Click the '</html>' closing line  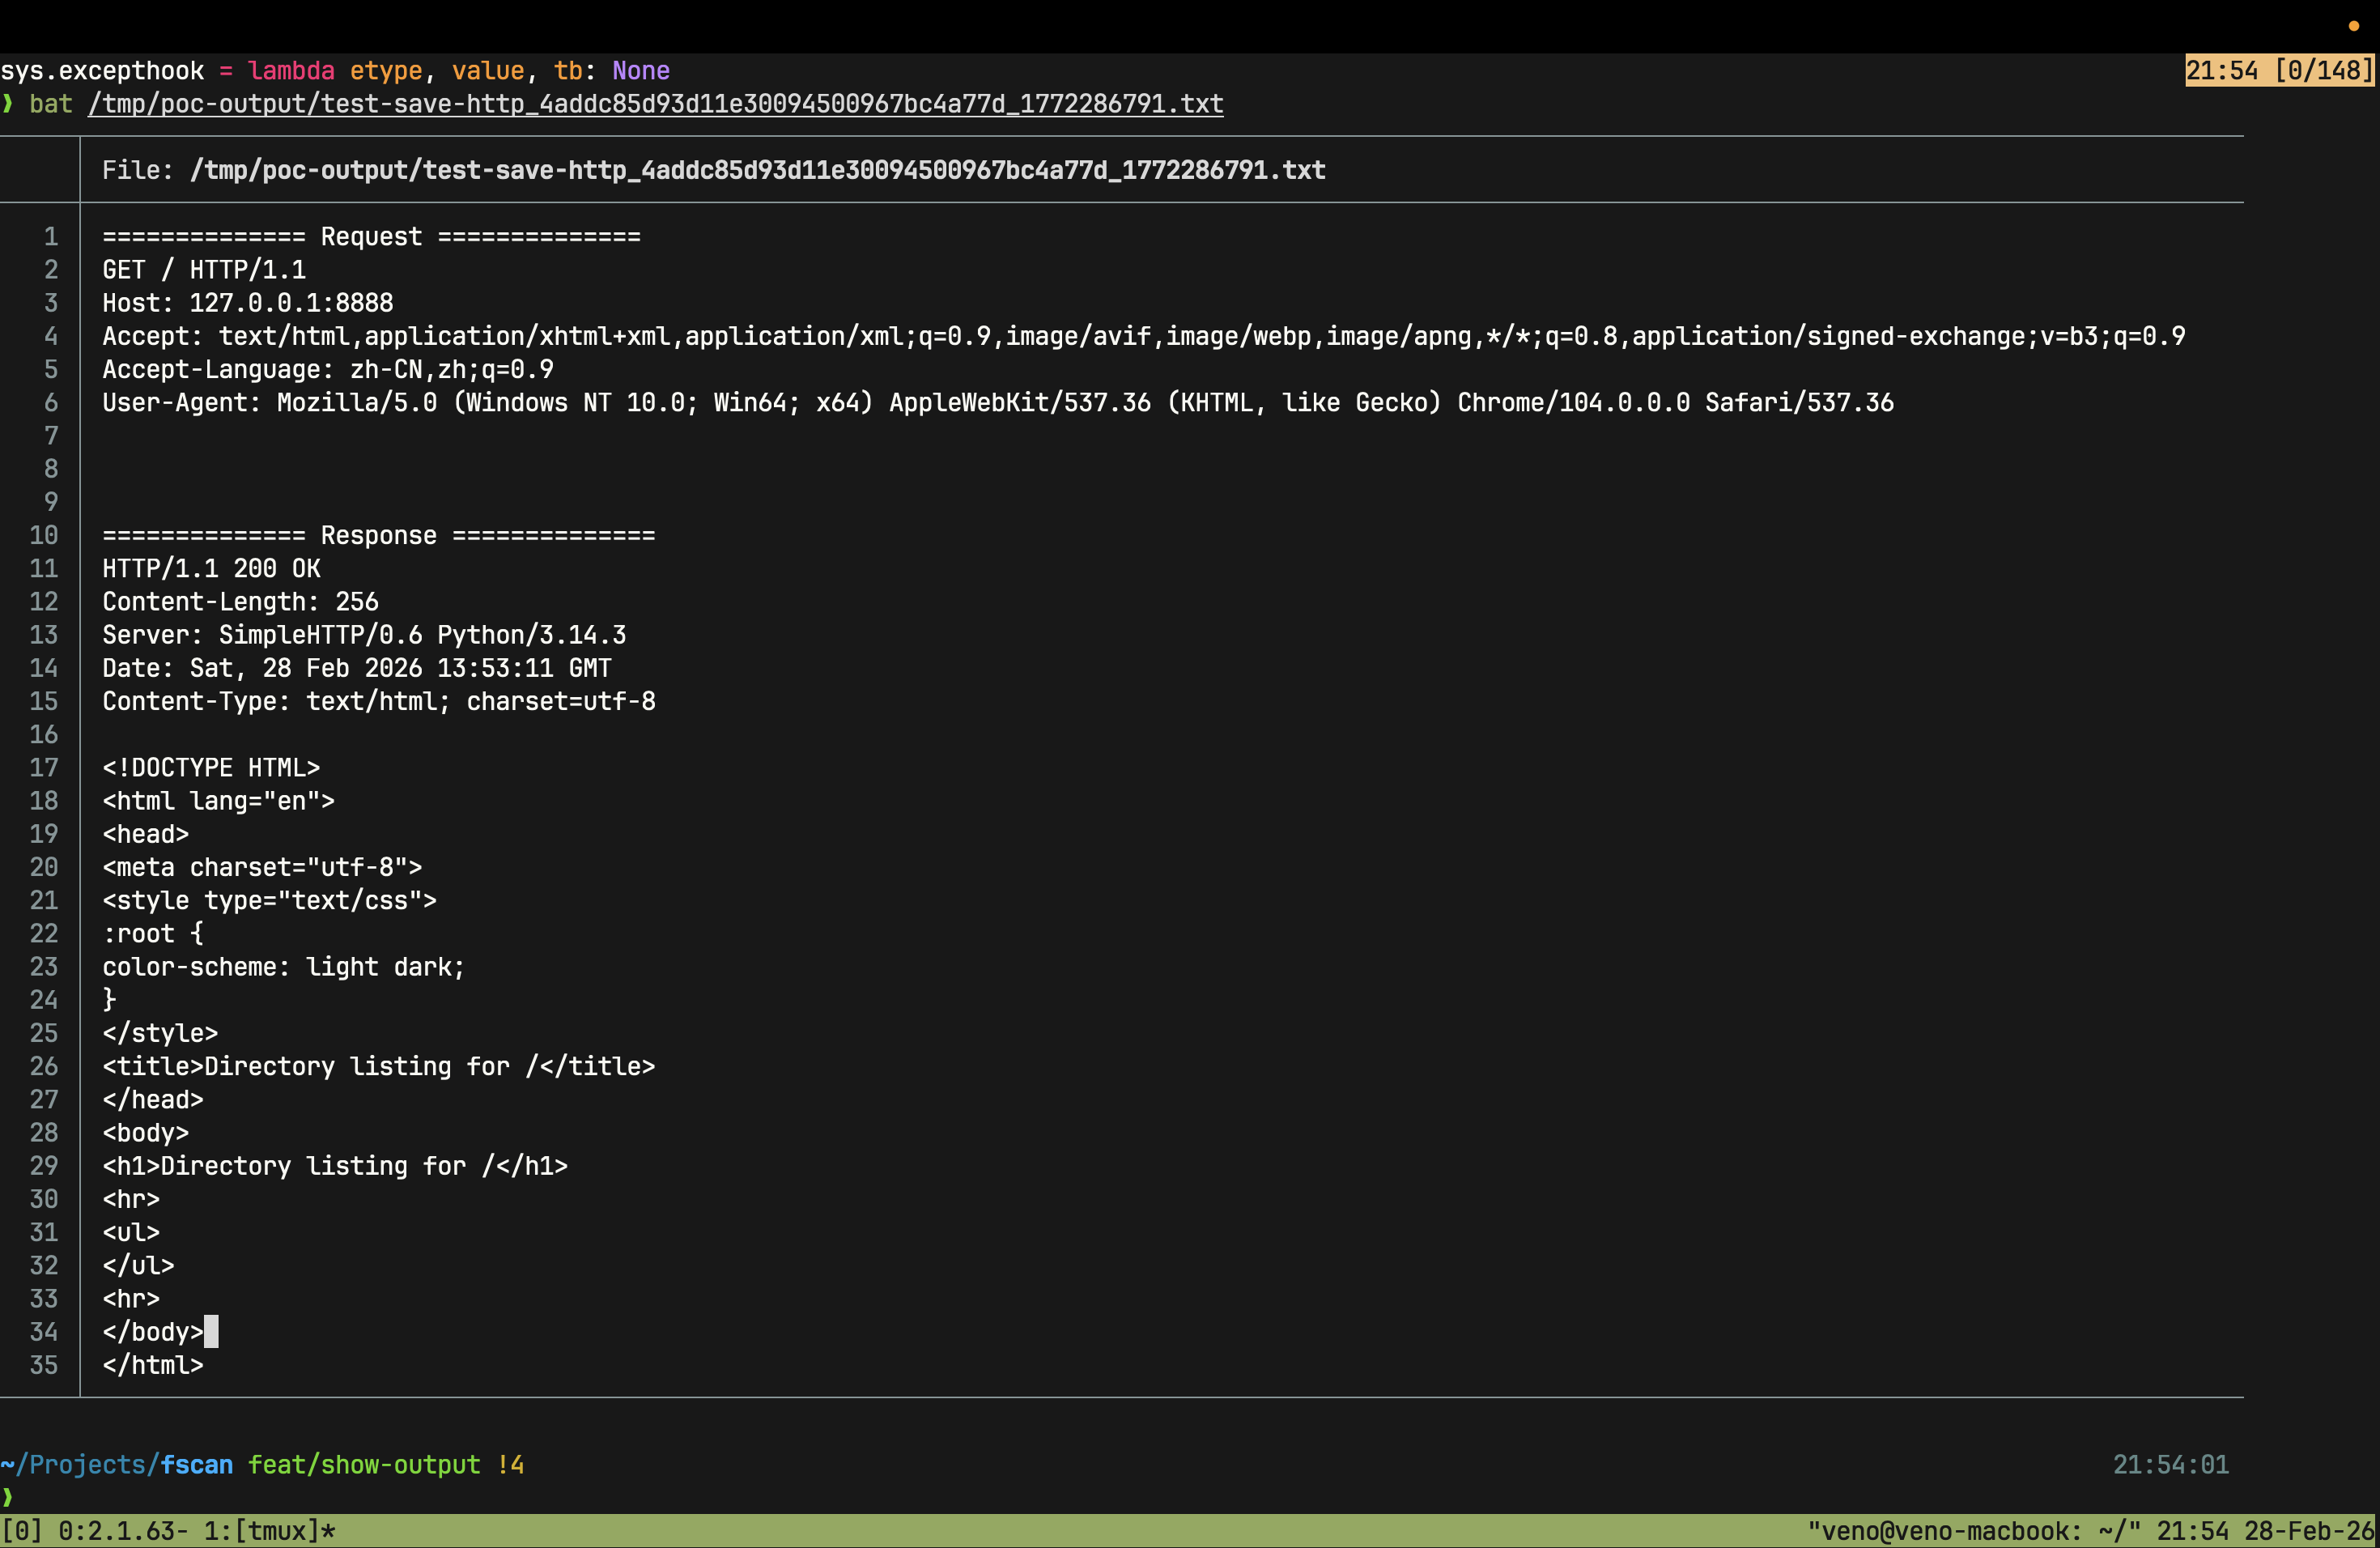153,1365
